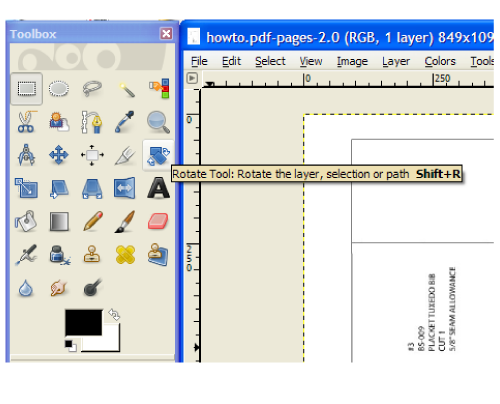Activate the Paths tool
The height and width of the screenshot is (404, 500).
pos(92,122)
